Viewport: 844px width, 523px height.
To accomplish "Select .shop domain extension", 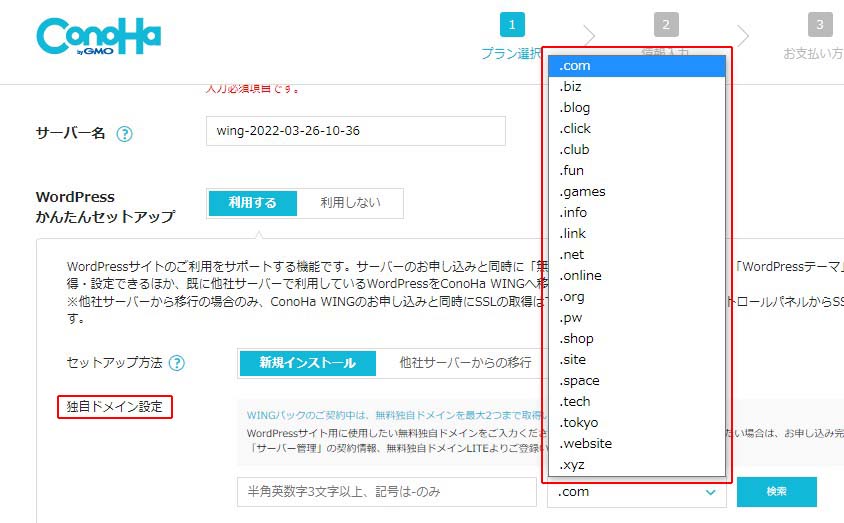I will point(637,338).
